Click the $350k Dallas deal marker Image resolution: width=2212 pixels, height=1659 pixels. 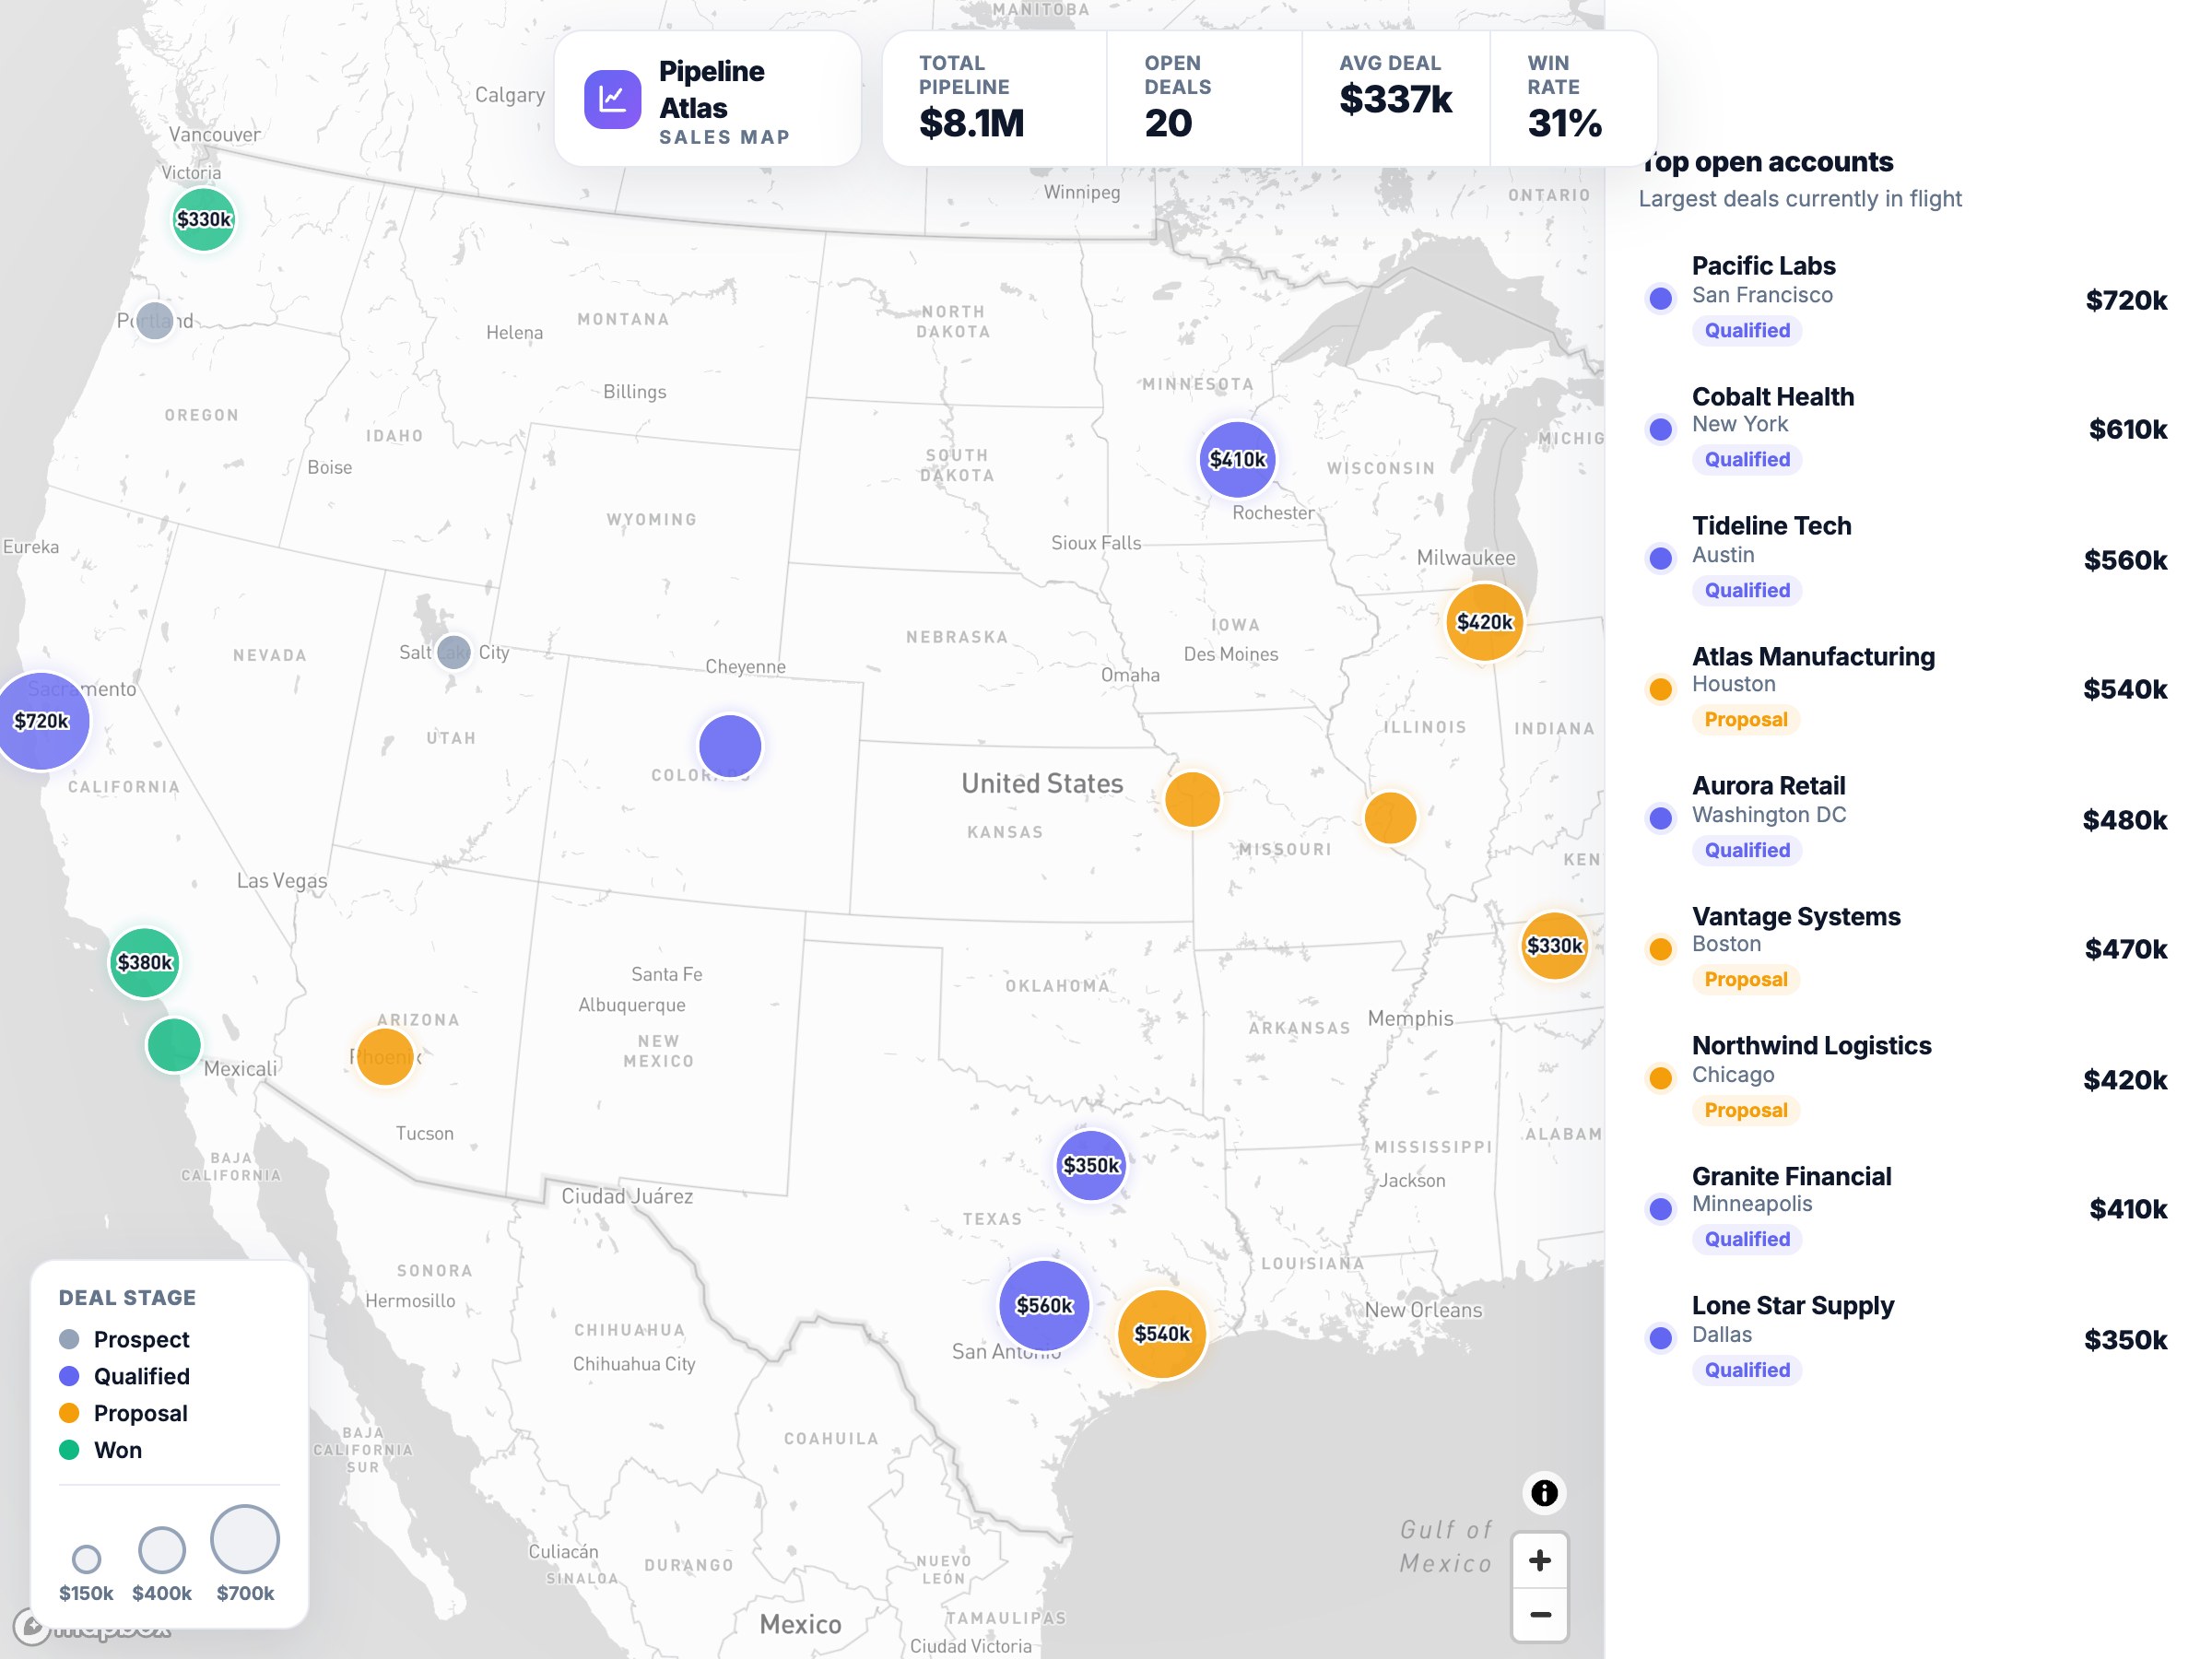tap(1091, 1165)
